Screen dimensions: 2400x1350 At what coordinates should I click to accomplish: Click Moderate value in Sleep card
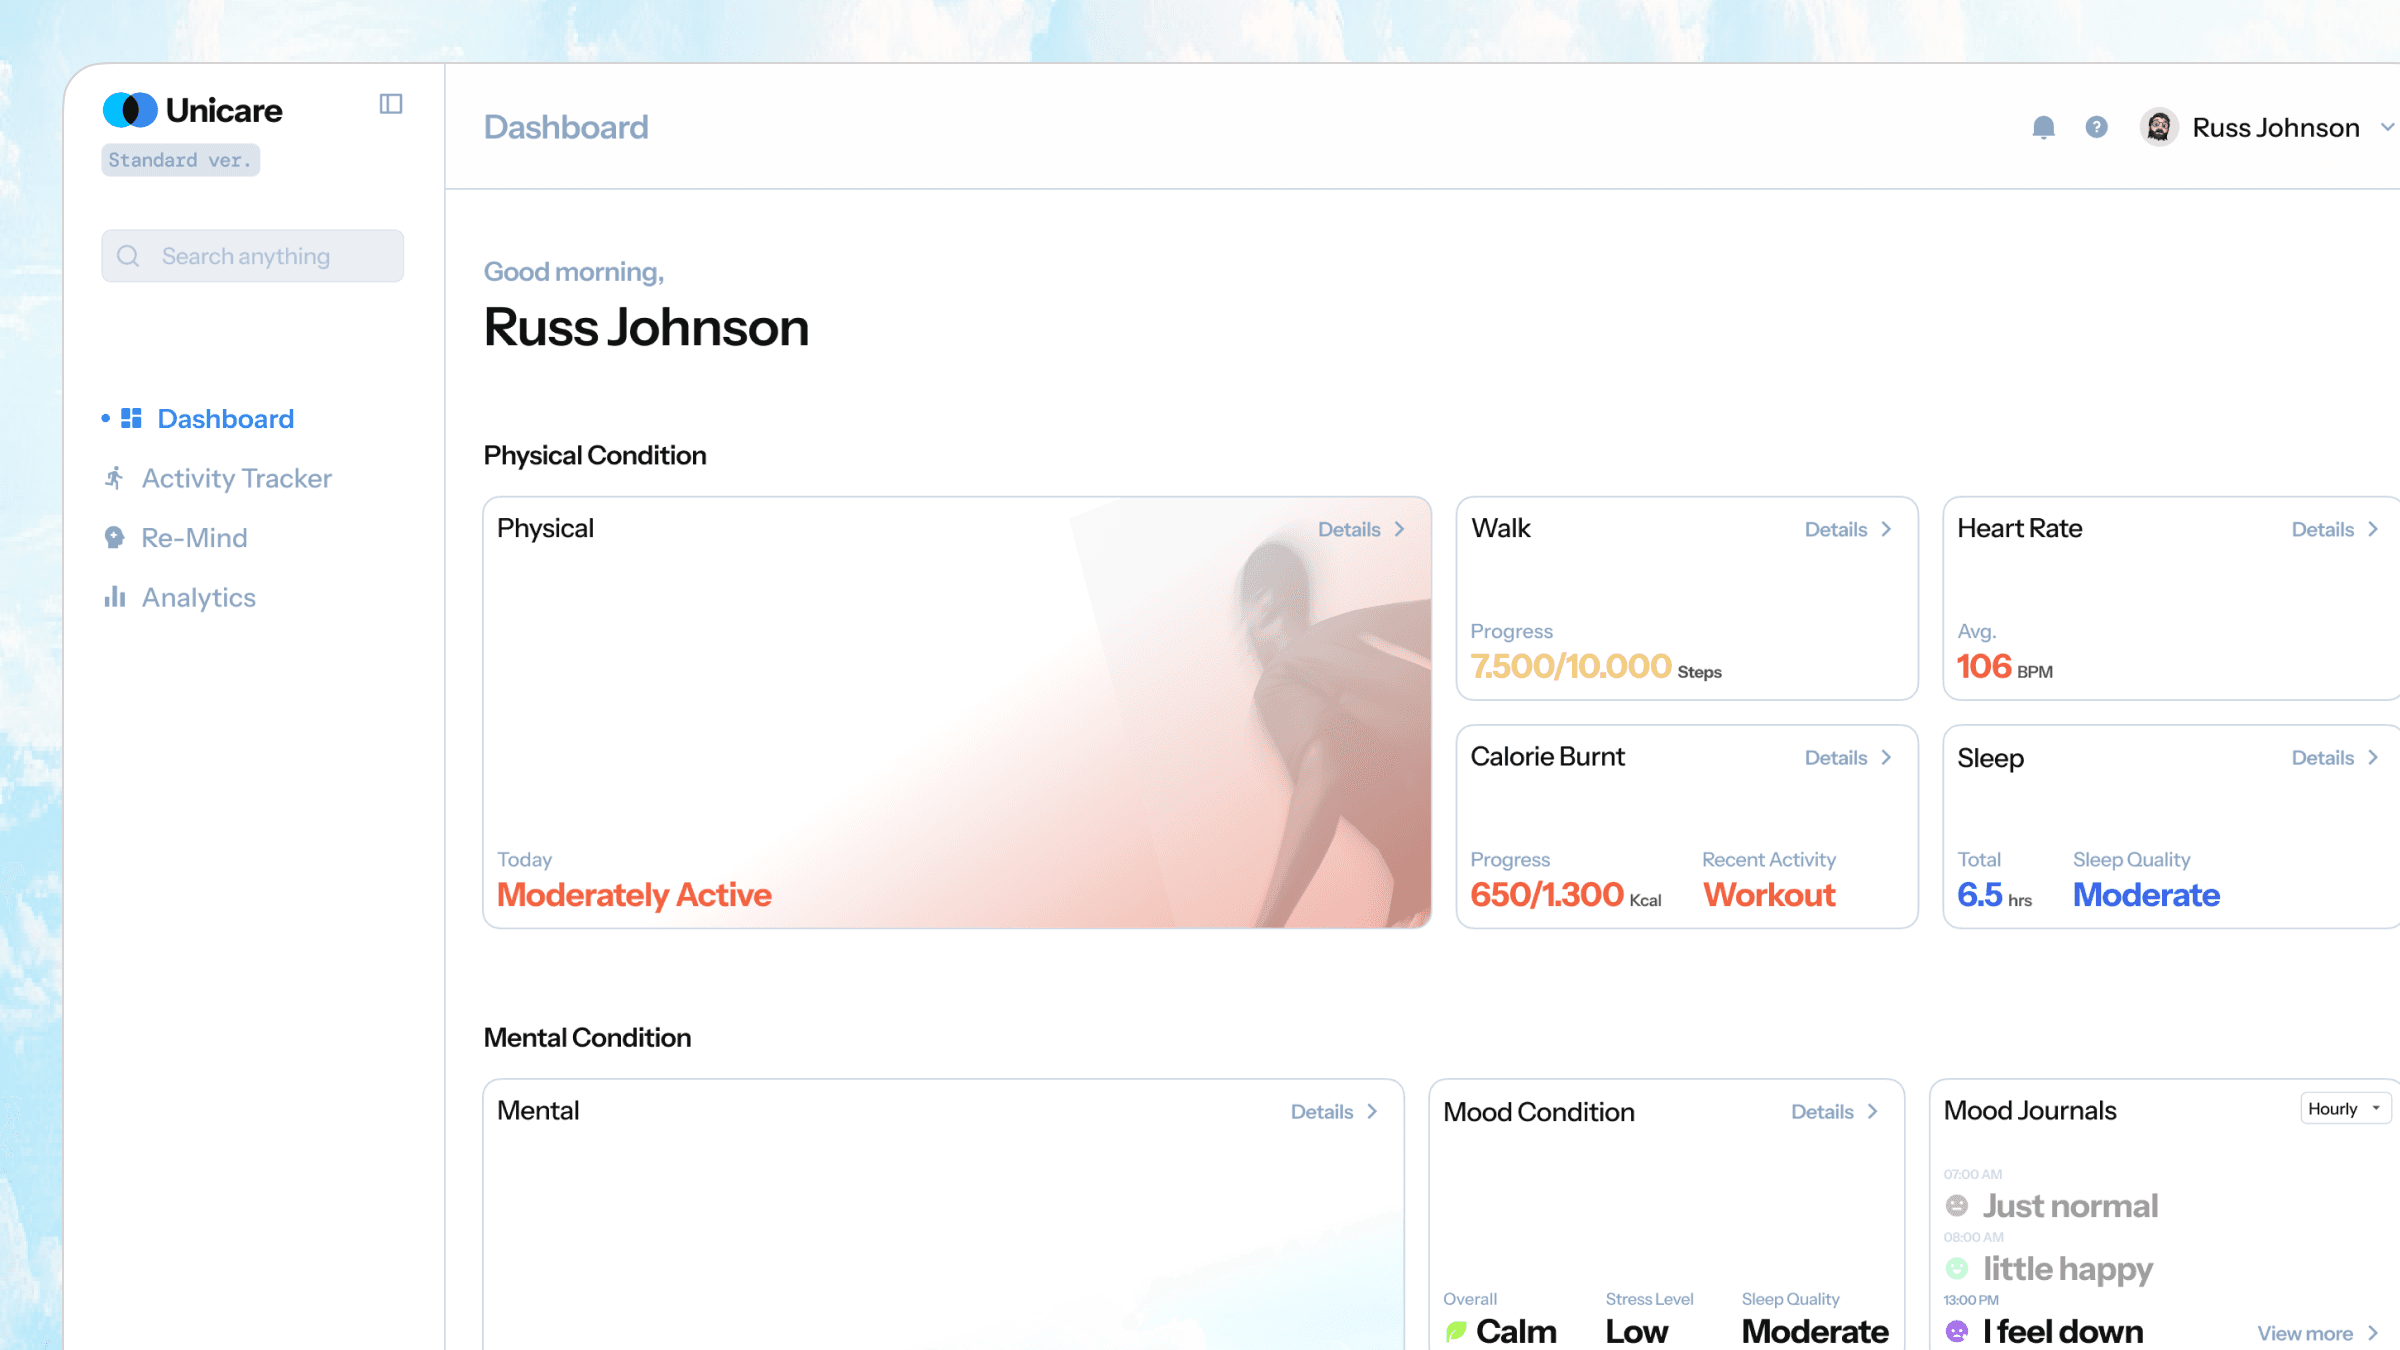tap(2146, 895)
